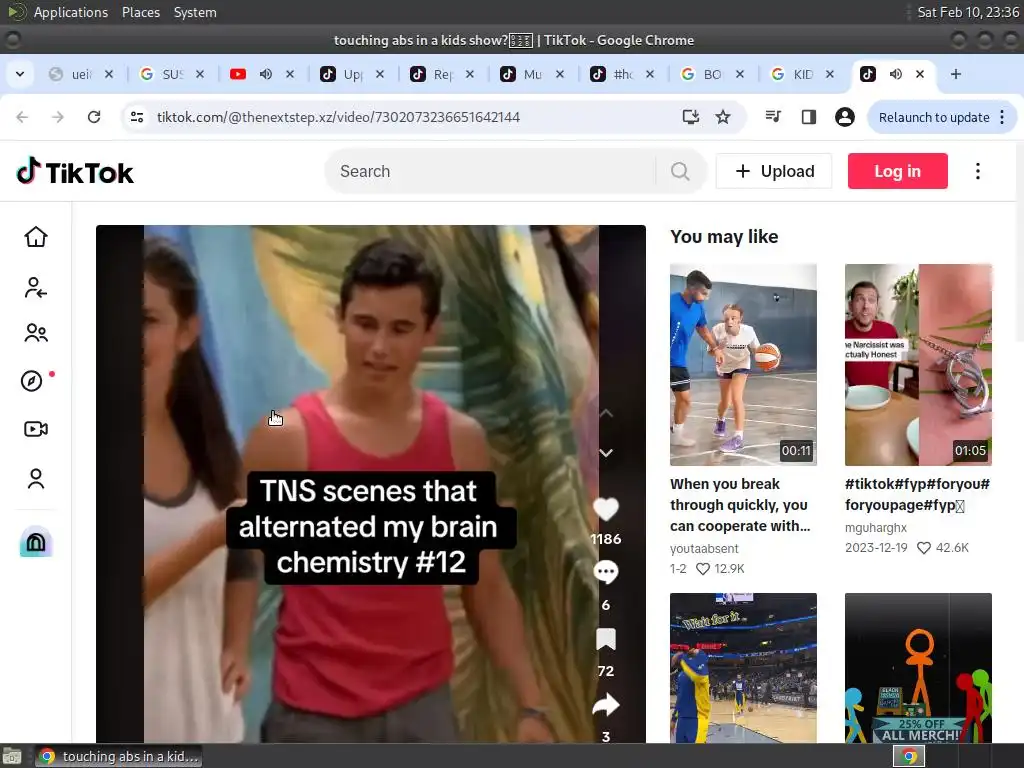
Task: Open the Profile sidebar icon
Action: coord(36,479)
